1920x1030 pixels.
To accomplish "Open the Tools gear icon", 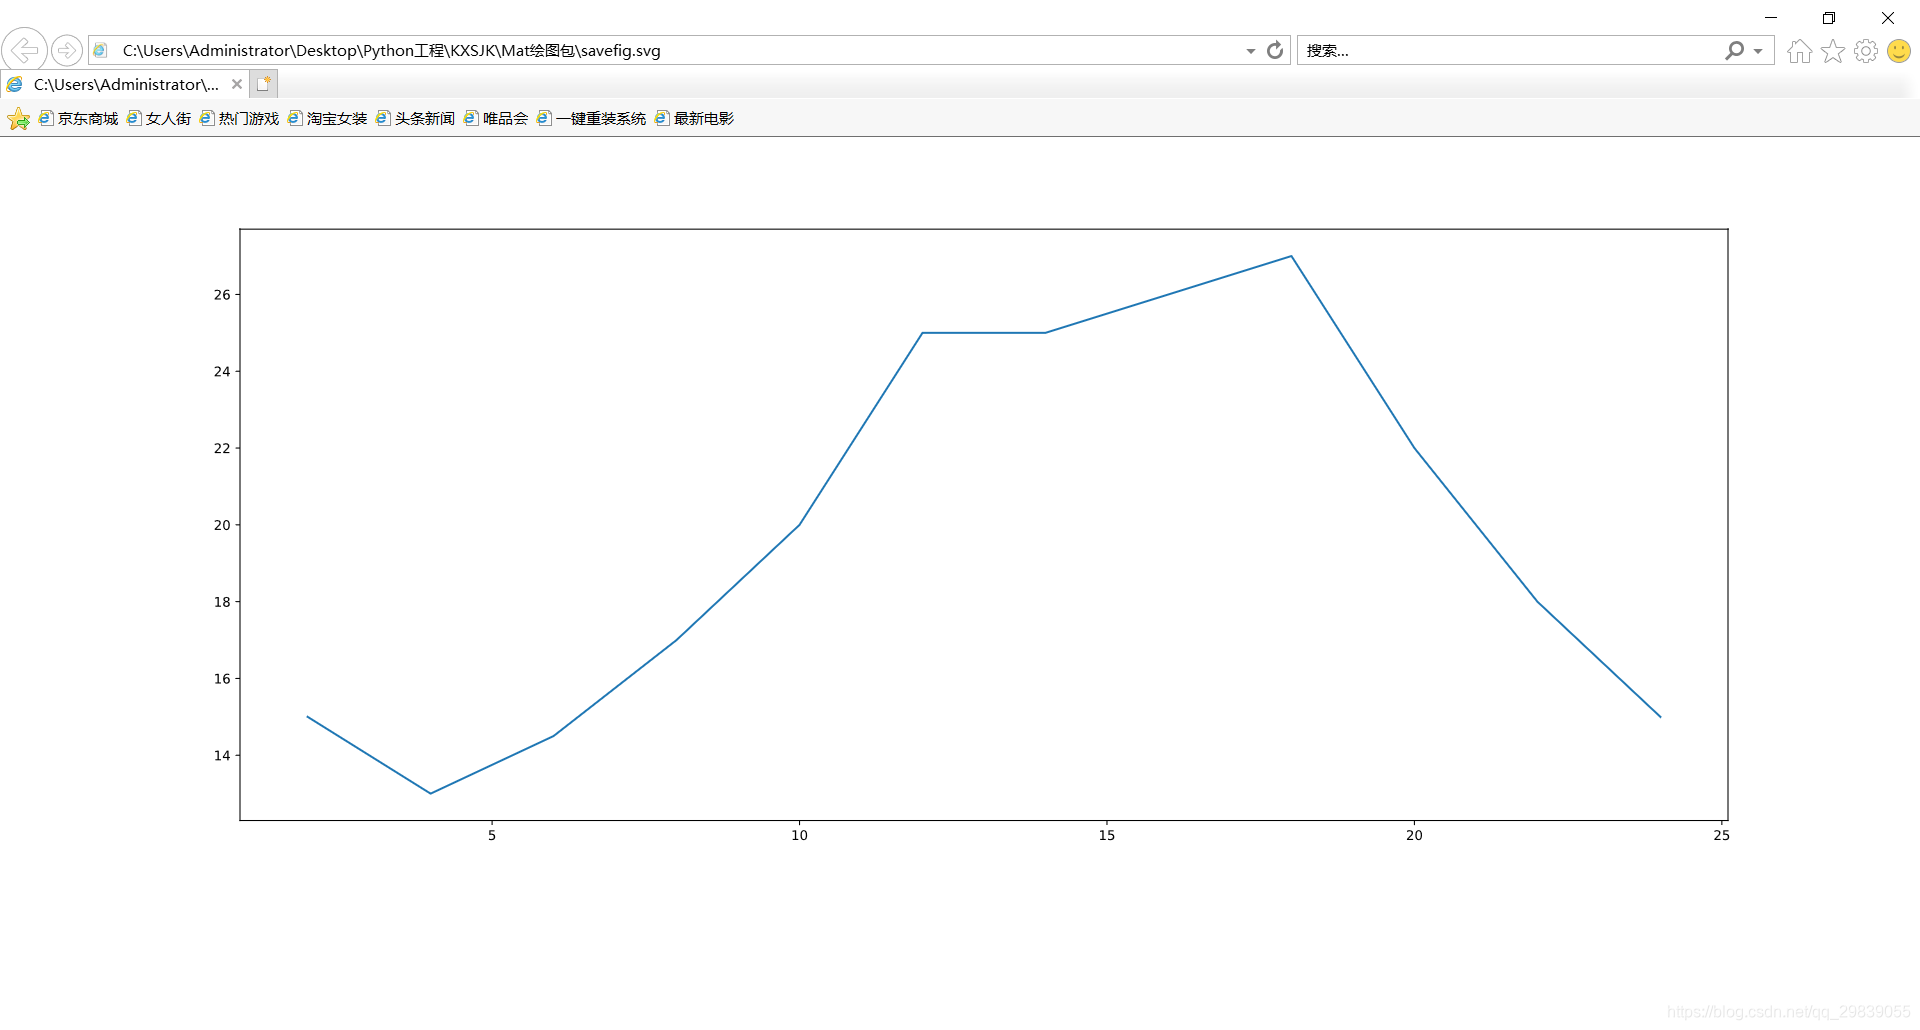I will coord(1866,51).
